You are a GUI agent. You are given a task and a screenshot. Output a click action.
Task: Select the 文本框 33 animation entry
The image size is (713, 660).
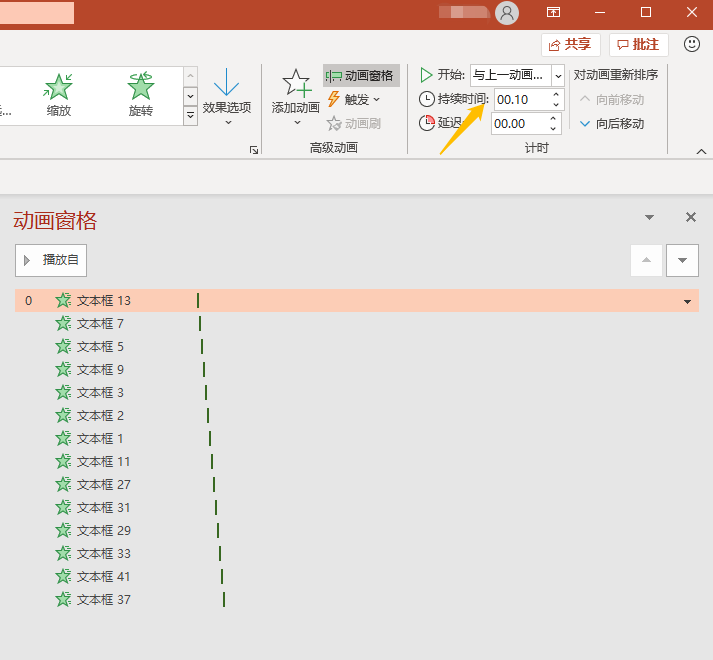[x=357, y=554]
